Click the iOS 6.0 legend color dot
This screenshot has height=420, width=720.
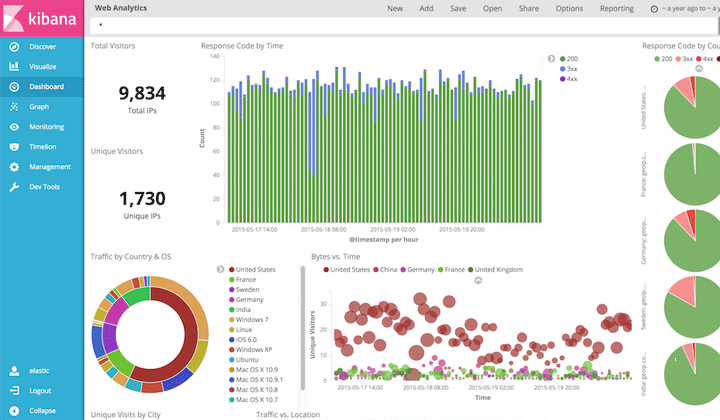pyautogui.click(x=232, y=340)
